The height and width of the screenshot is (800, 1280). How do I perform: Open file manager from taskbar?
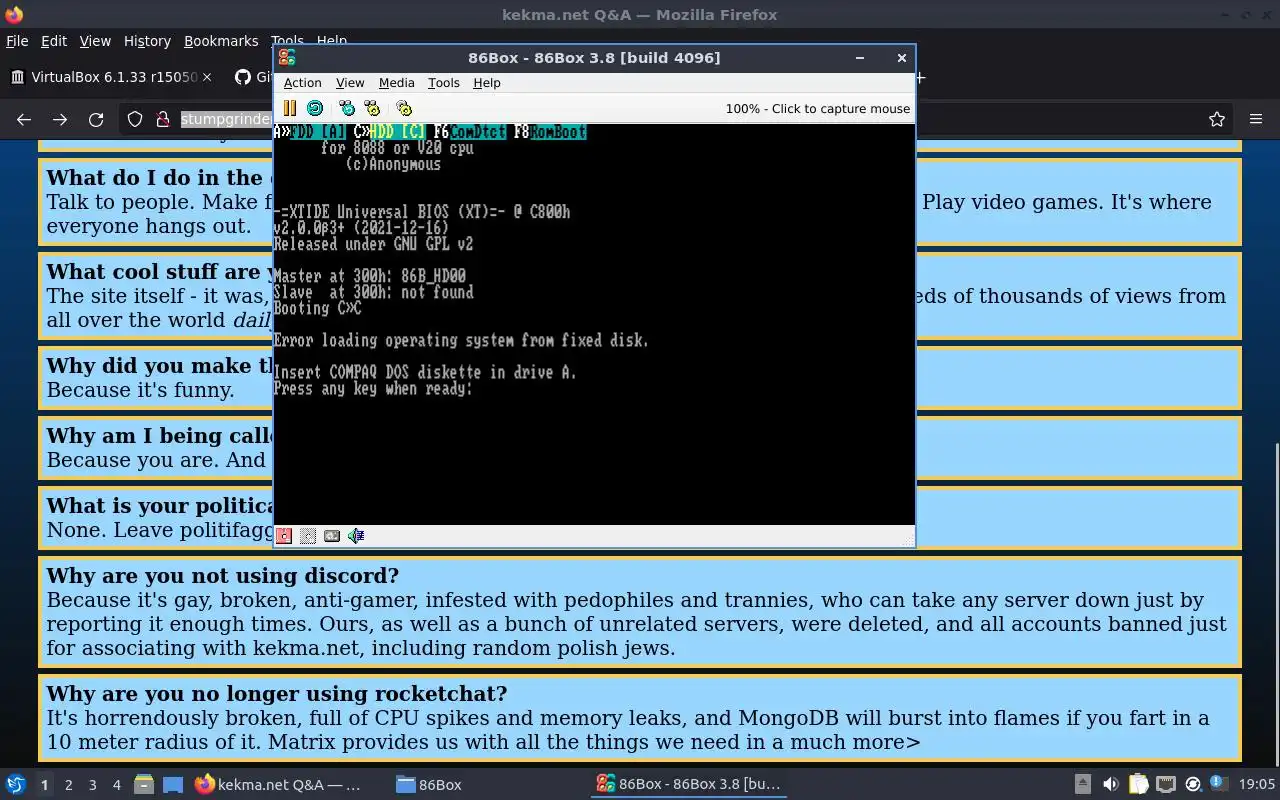pos(143,785)
